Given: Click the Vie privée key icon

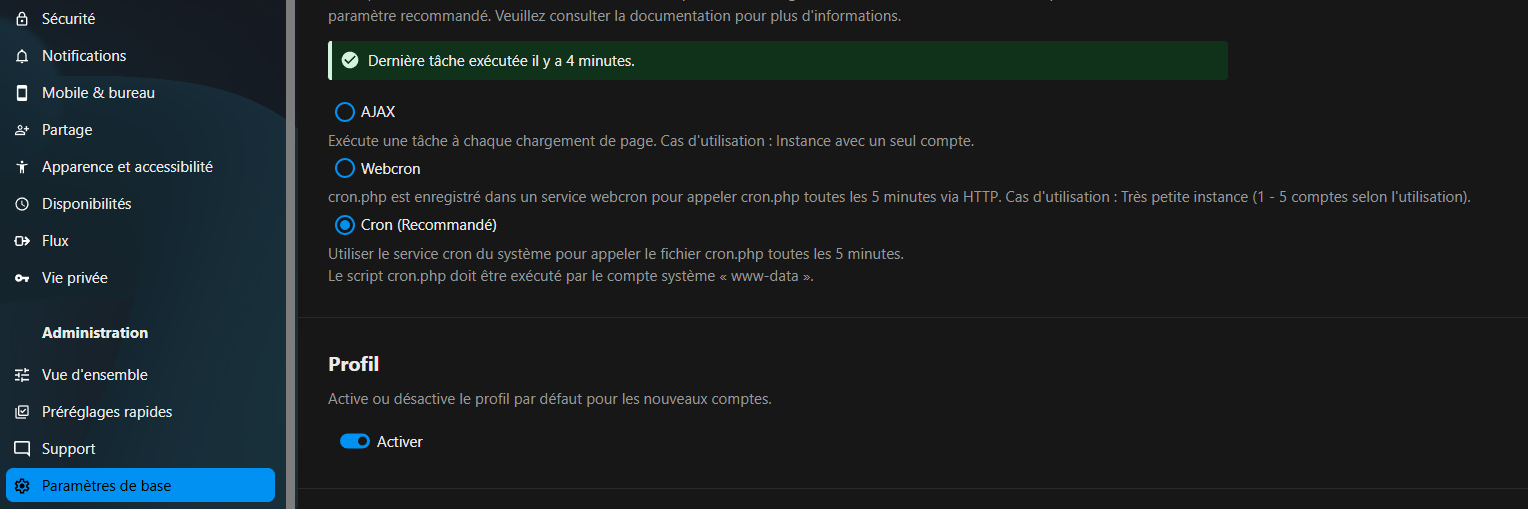Looking at the screenshot, I should pyautogui.click(x=22, y=278).
